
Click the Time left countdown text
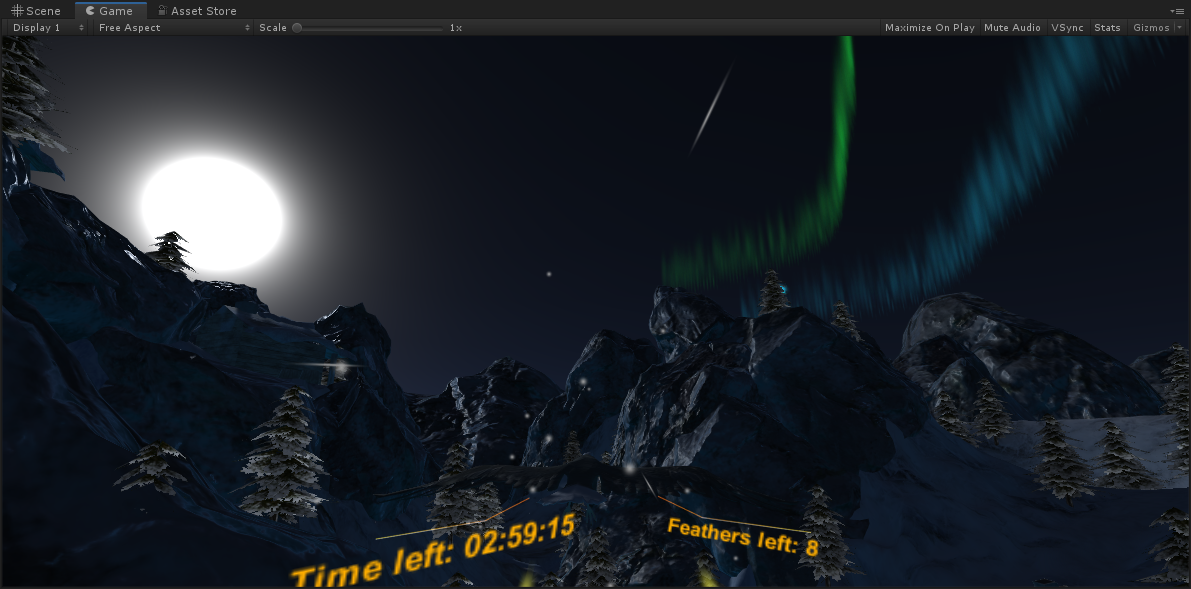coord(432,551)
